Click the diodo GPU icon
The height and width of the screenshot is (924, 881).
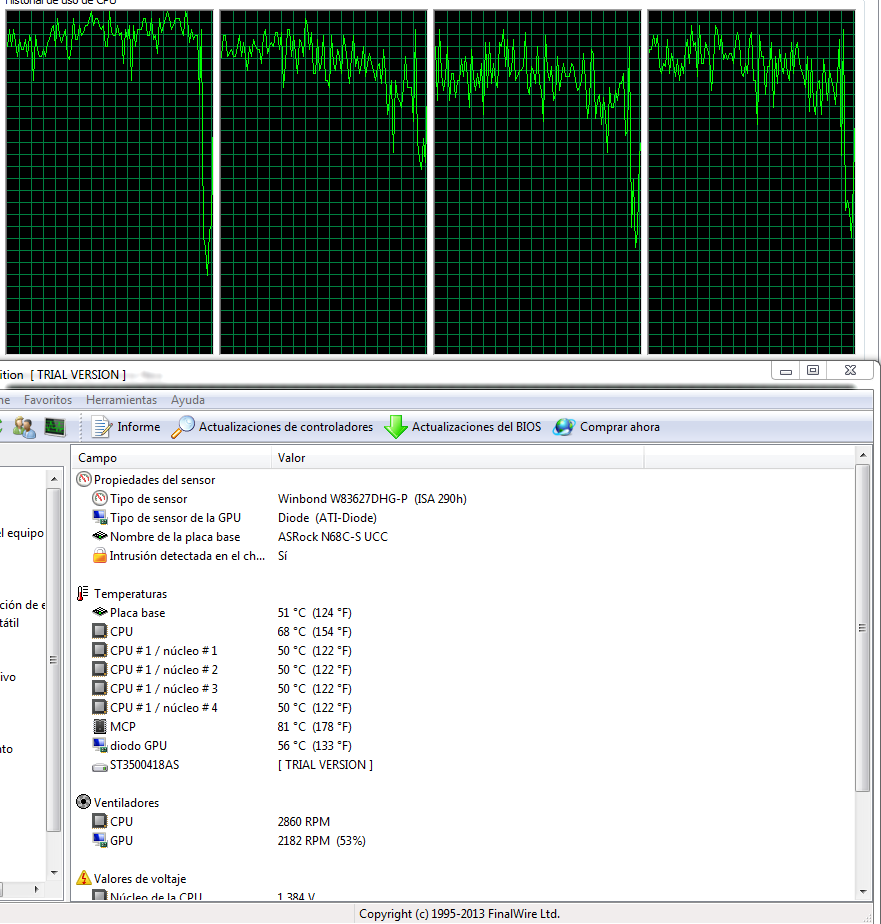coord(100,745)
